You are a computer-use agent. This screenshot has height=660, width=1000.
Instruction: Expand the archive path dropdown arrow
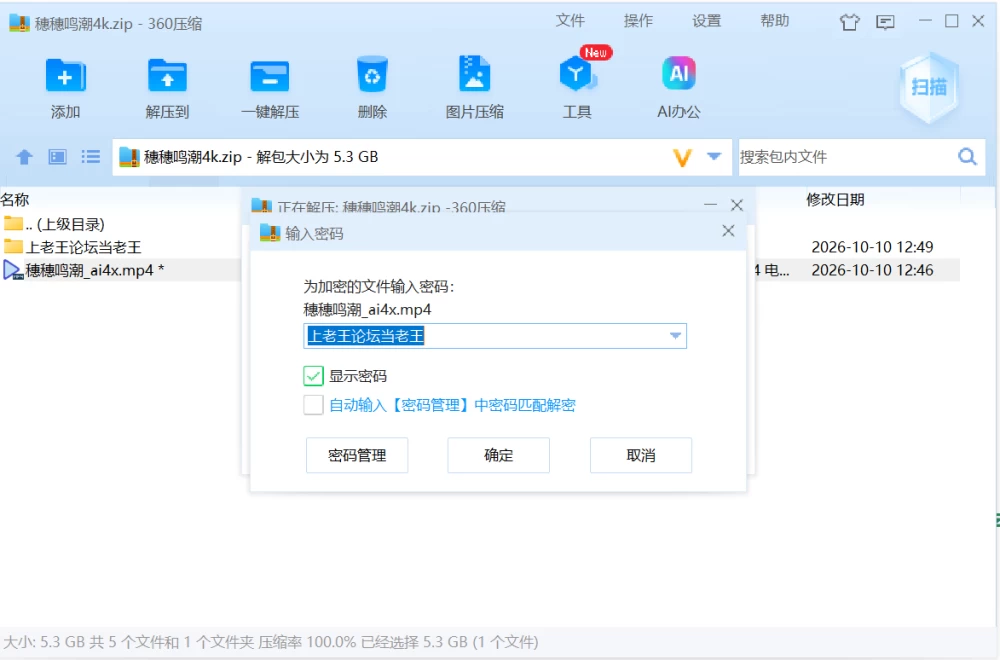coord(714,157)
